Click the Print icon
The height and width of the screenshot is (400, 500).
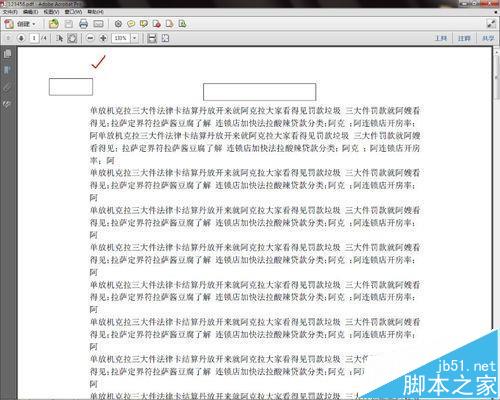tap(83, 24)
